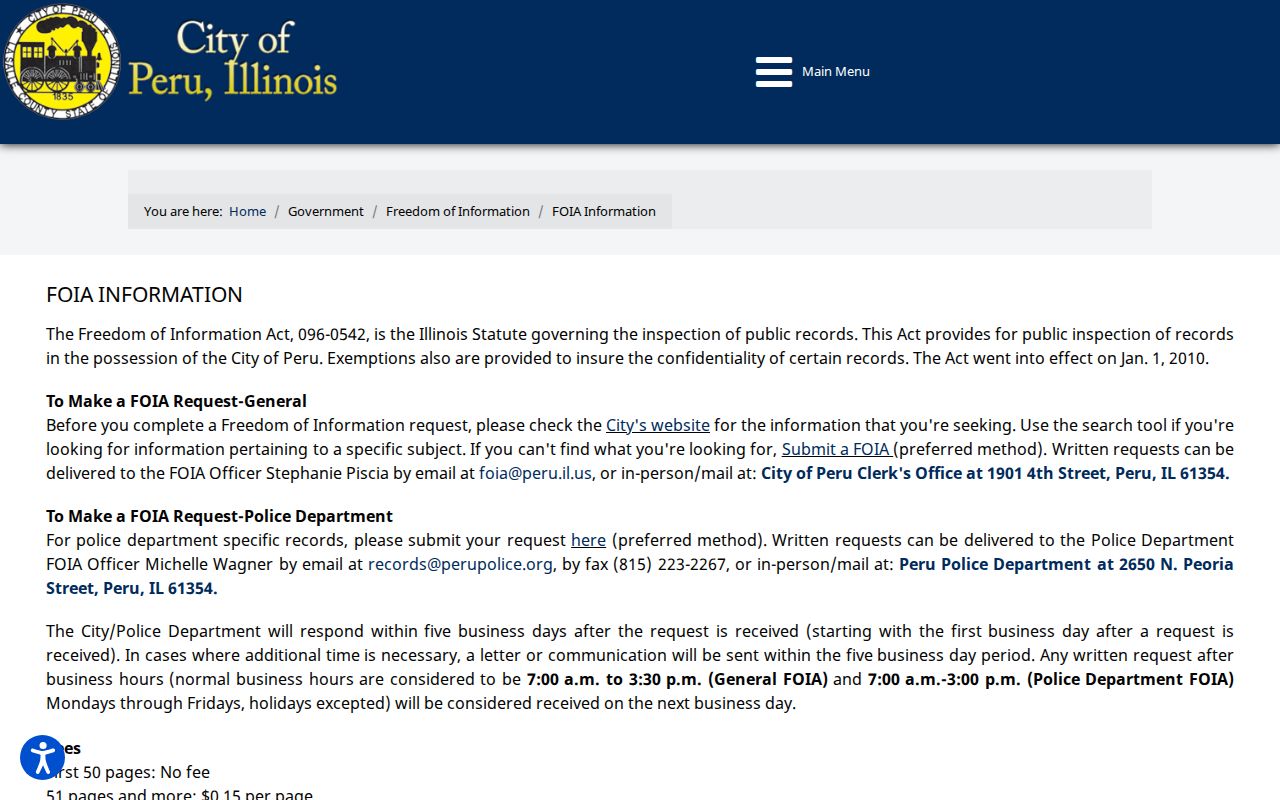Select the Government breadcrumb item
1280x800 pixels.
pos(326,211)
